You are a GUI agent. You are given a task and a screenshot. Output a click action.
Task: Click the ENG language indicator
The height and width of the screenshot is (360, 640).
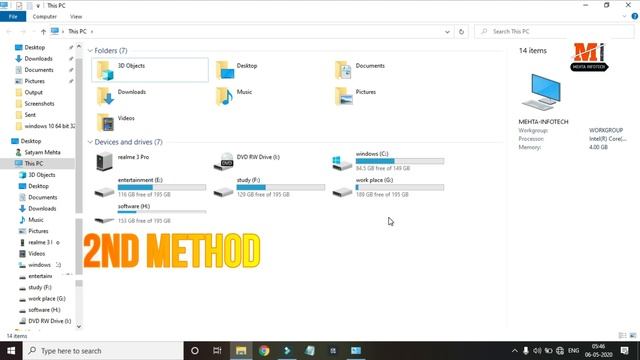click(x=573, y=351)
